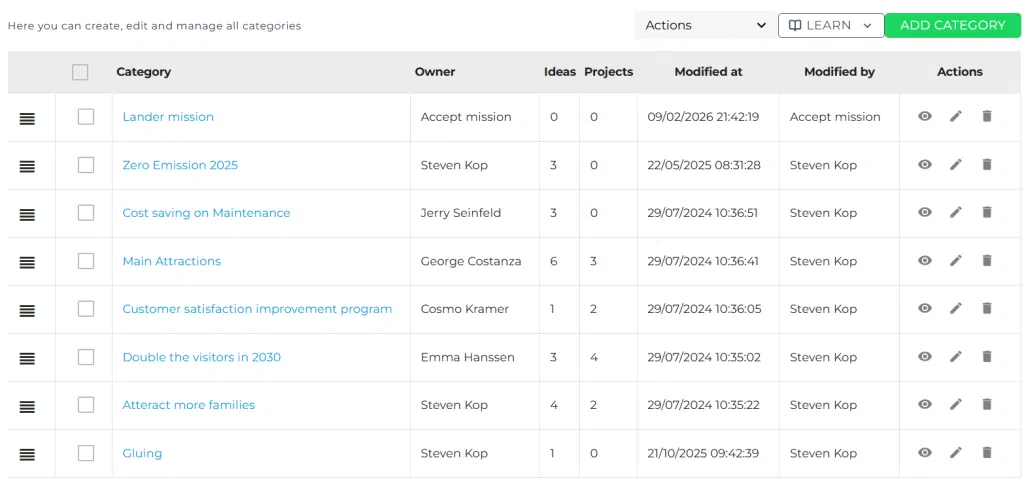Delete the Gluing category with trash icon

click(987, 453)
